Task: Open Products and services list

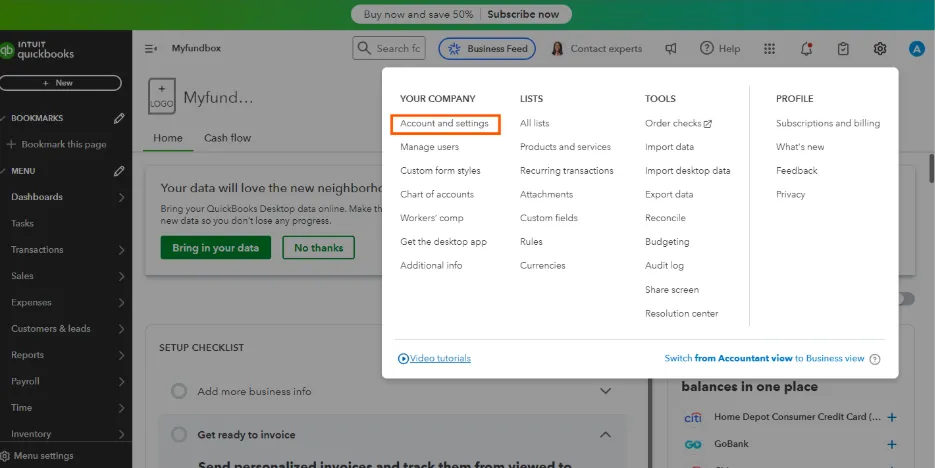Action: pos(565,147)
